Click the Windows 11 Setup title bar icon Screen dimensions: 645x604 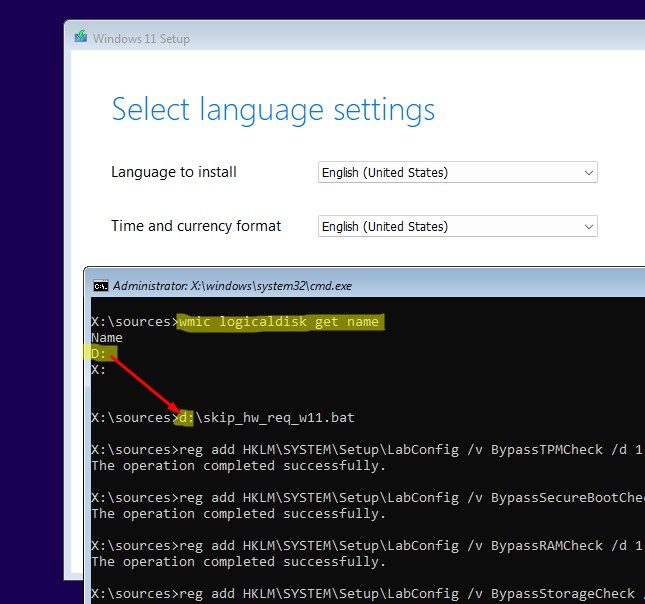(x=80, y=38)
